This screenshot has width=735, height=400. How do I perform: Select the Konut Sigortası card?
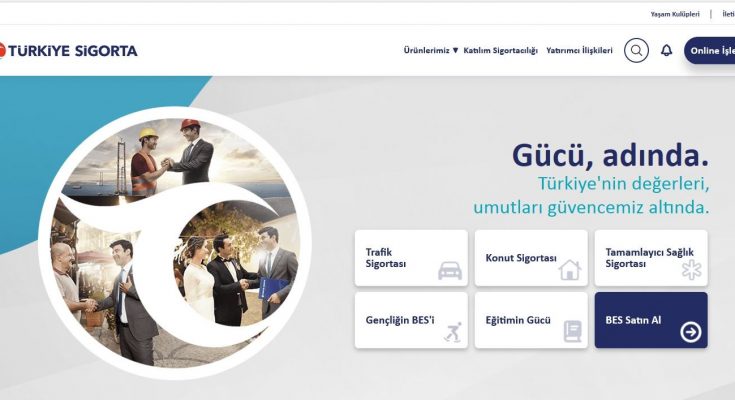click(x=531, y=258)
